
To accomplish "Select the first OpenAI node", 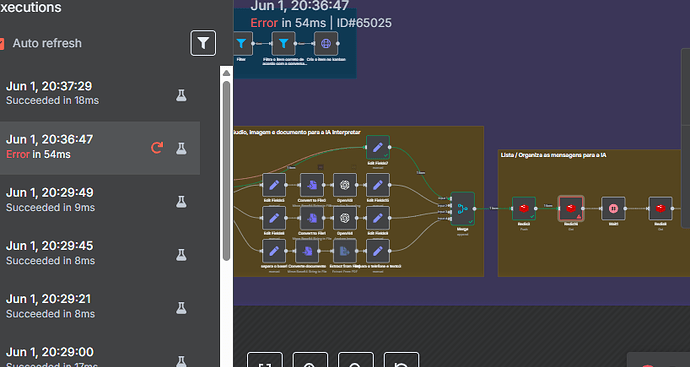I will tap(345, 185).
